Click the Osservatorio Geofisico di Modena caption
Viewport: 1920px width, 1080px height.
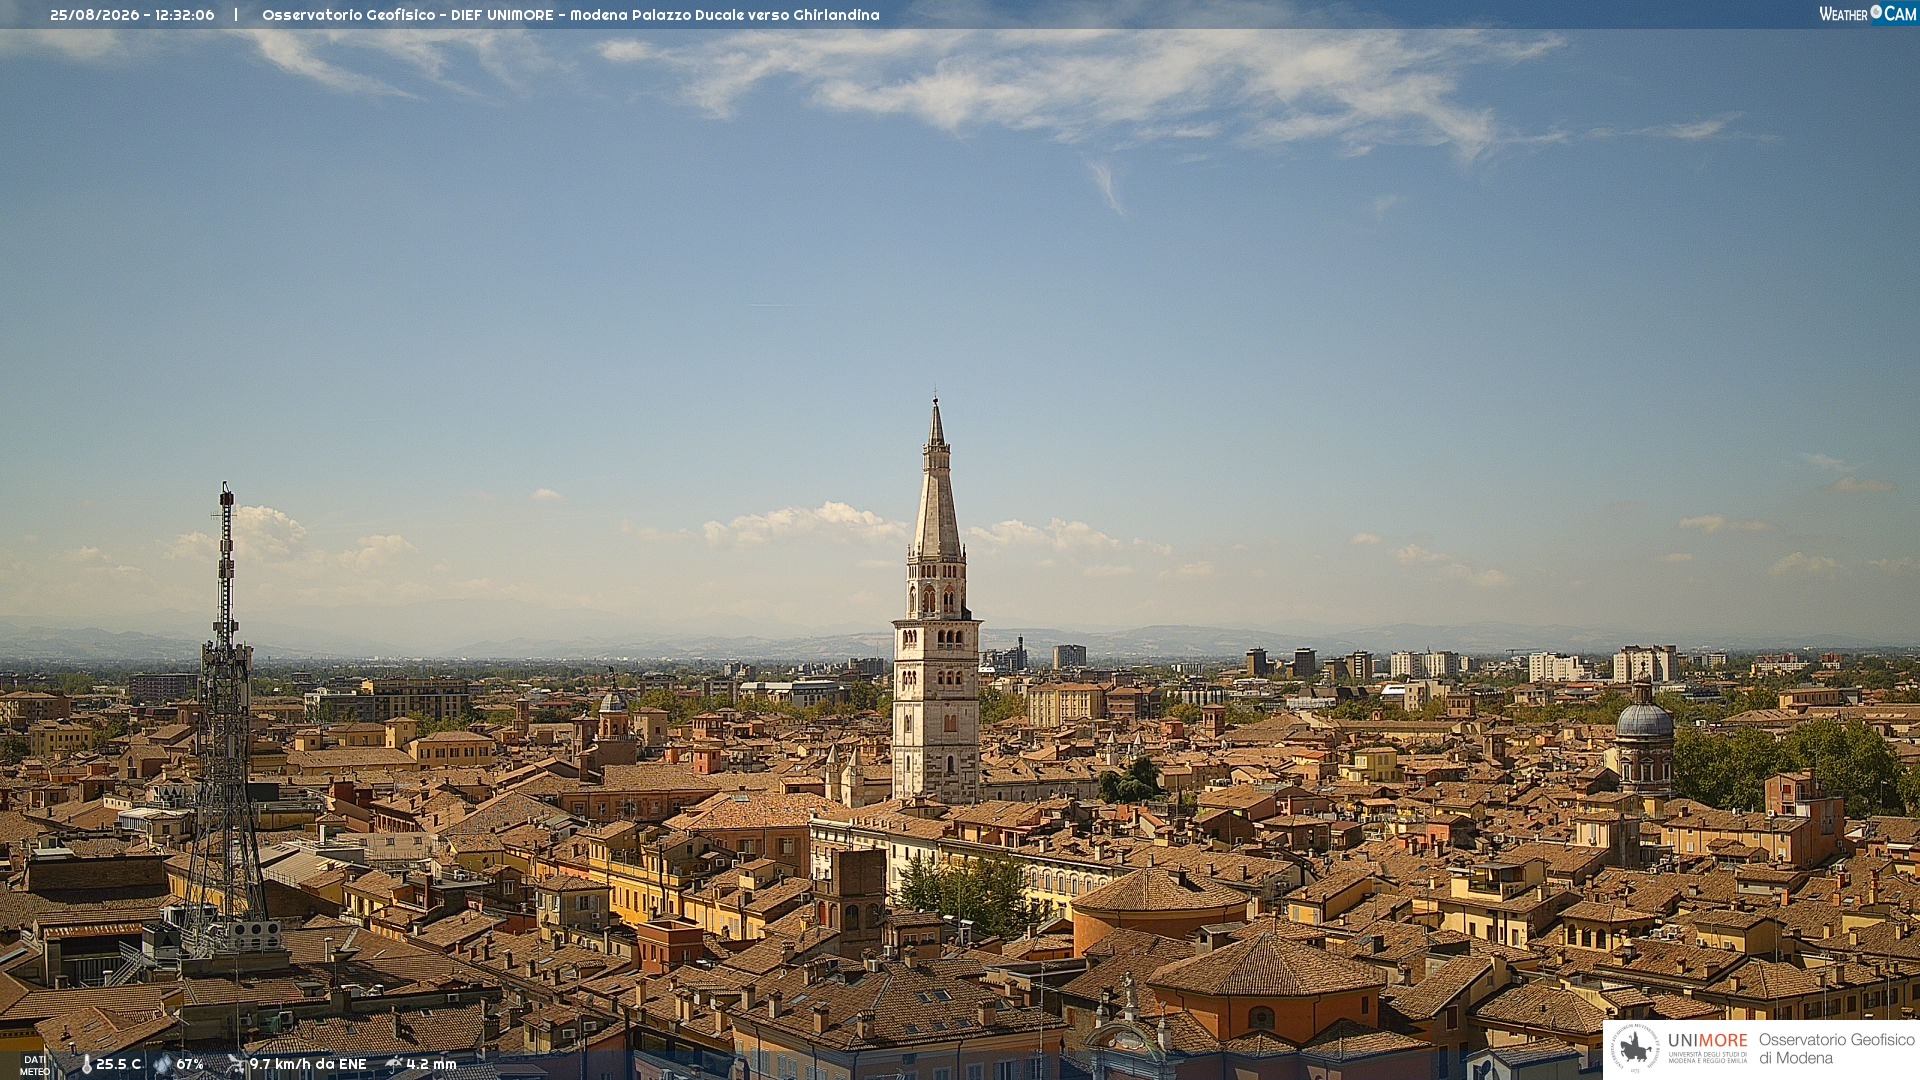[x=1836, y=1049]
